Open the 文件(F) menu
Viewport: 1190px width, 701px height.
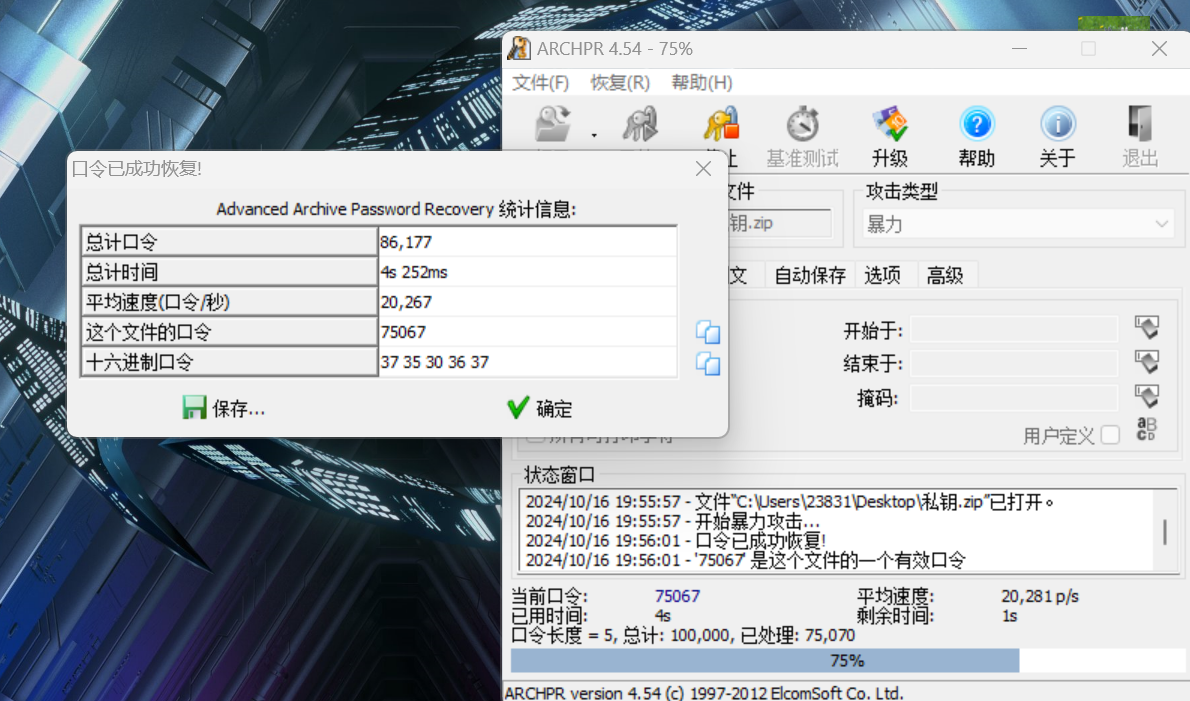[x=540, y=82]
